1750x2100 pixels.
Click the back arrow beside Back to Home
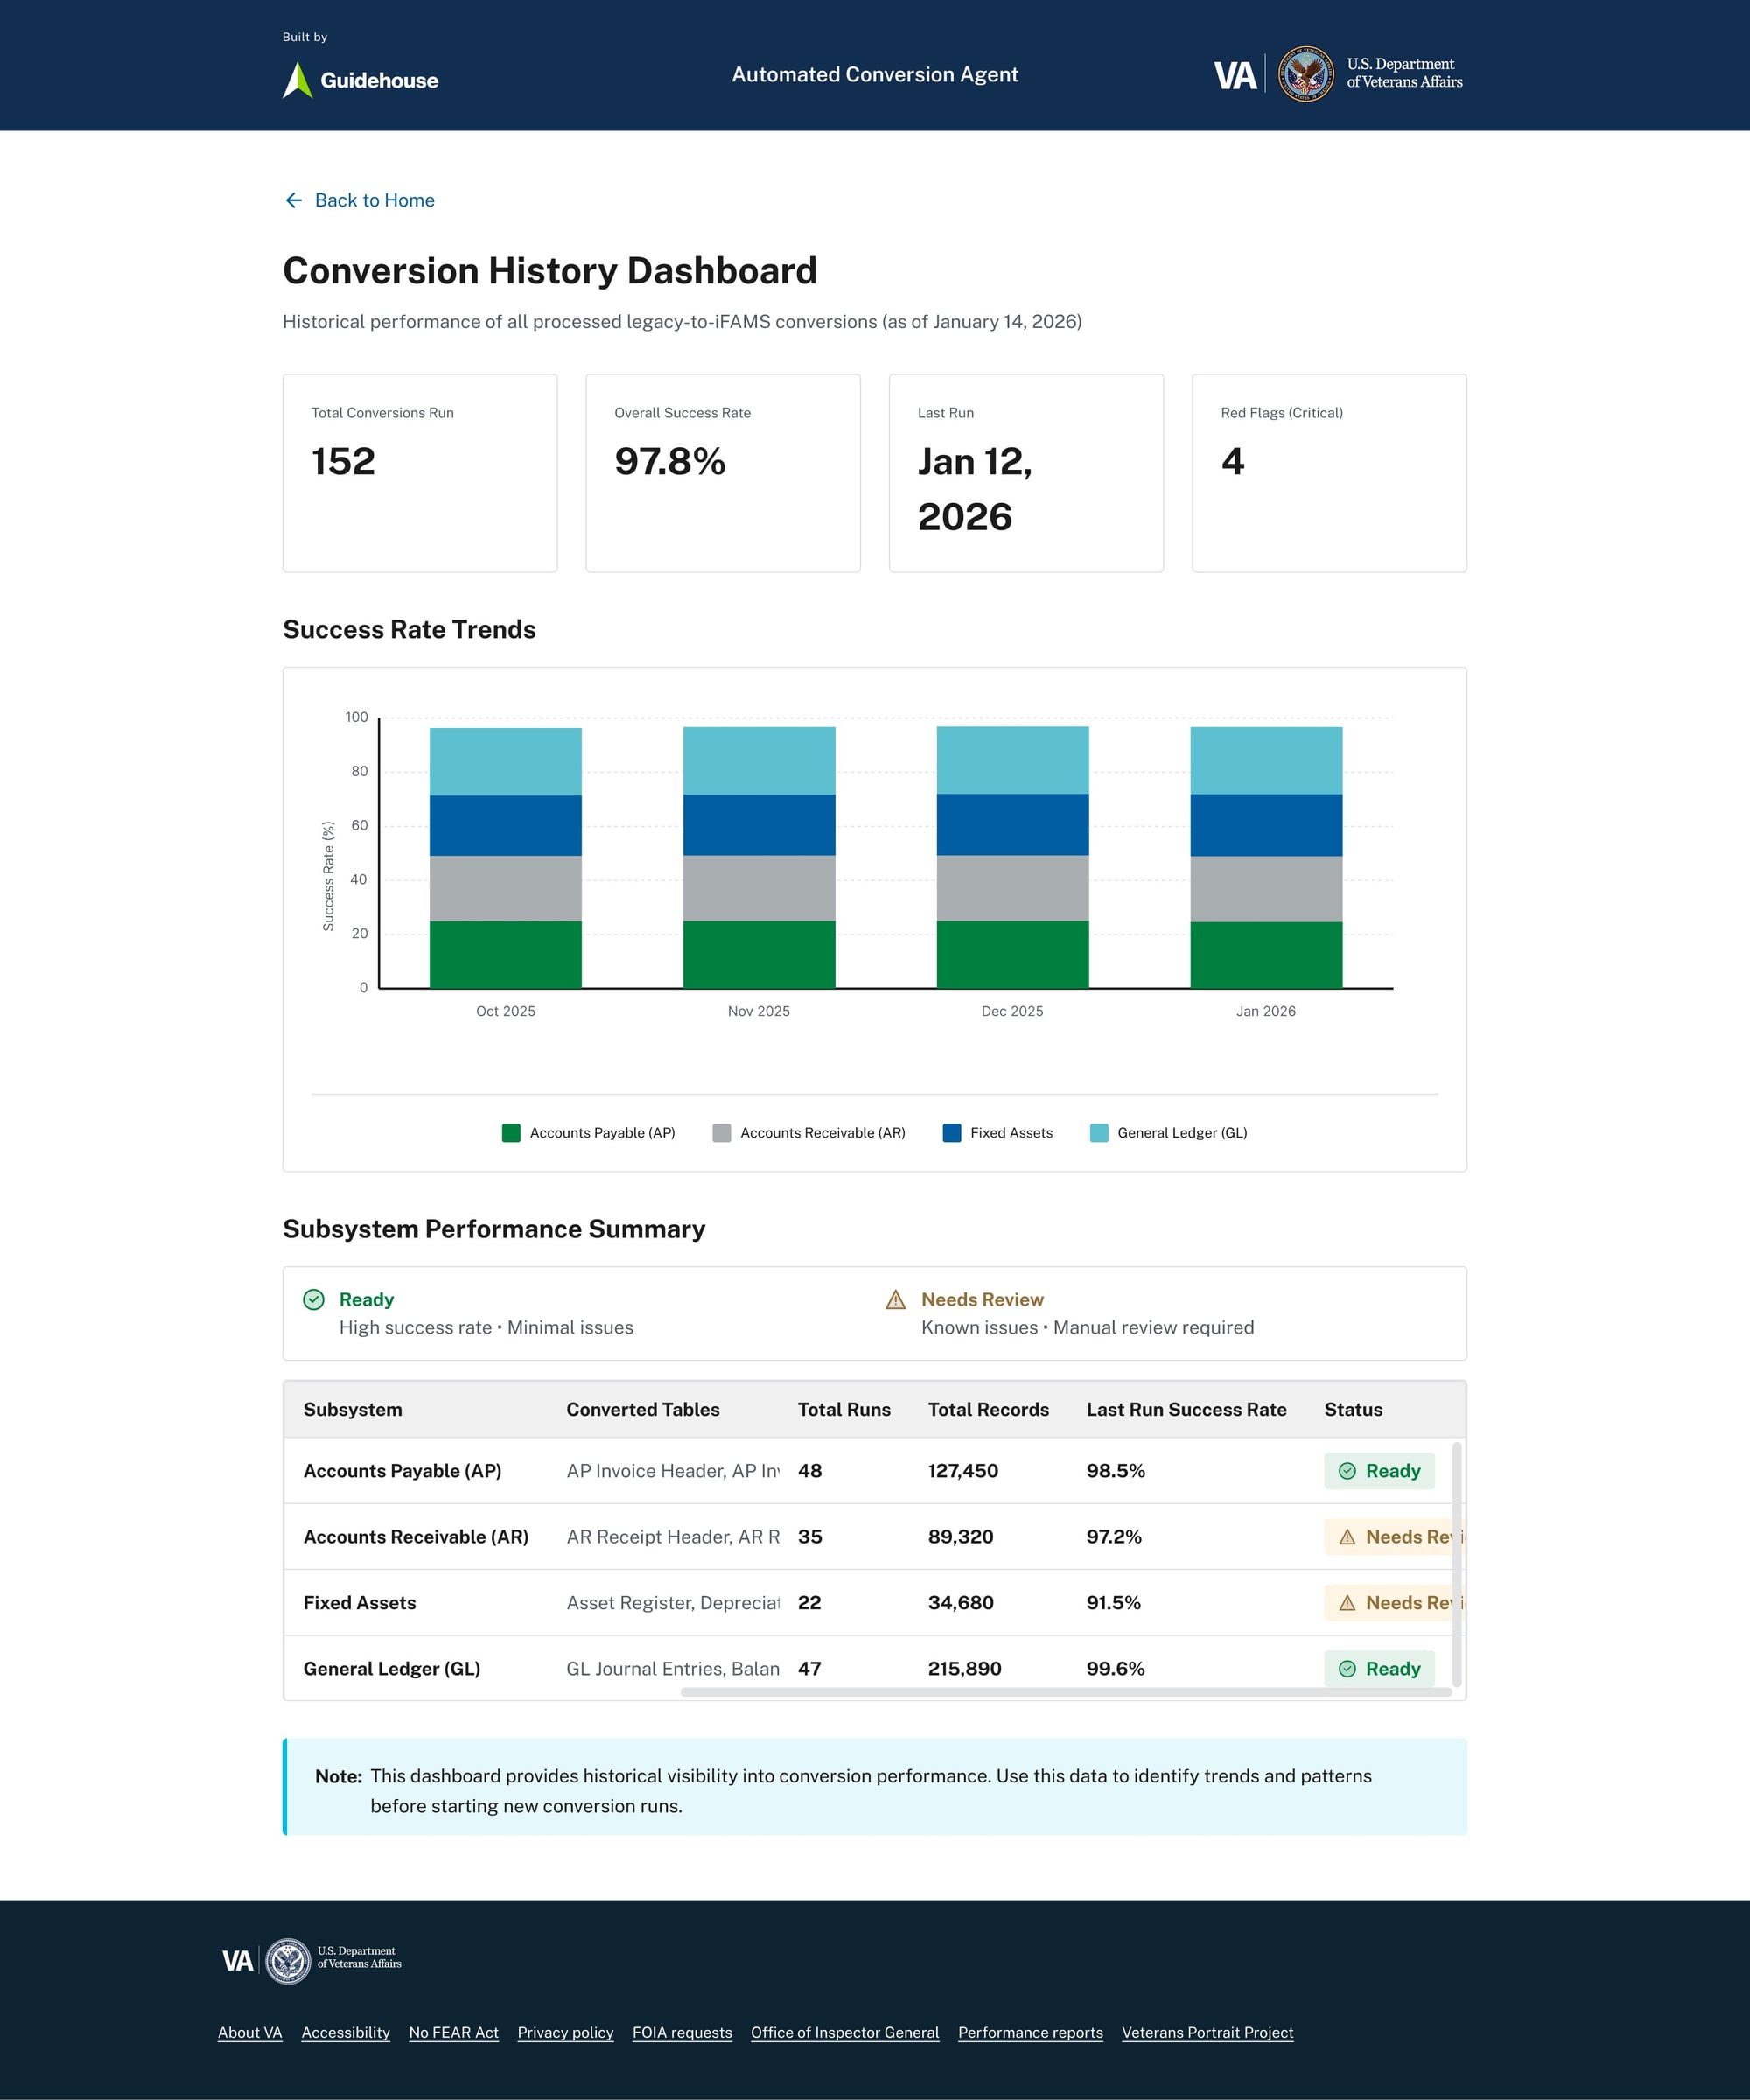293,200
